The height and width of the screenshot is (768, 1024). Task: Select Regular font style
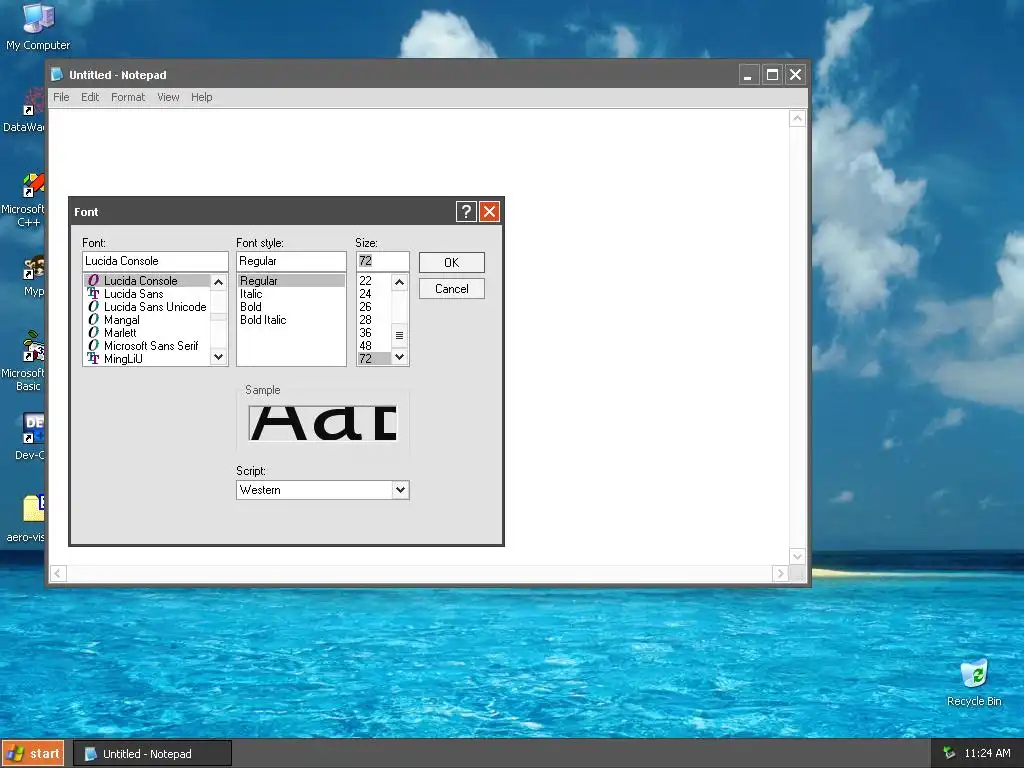point(291,281)
